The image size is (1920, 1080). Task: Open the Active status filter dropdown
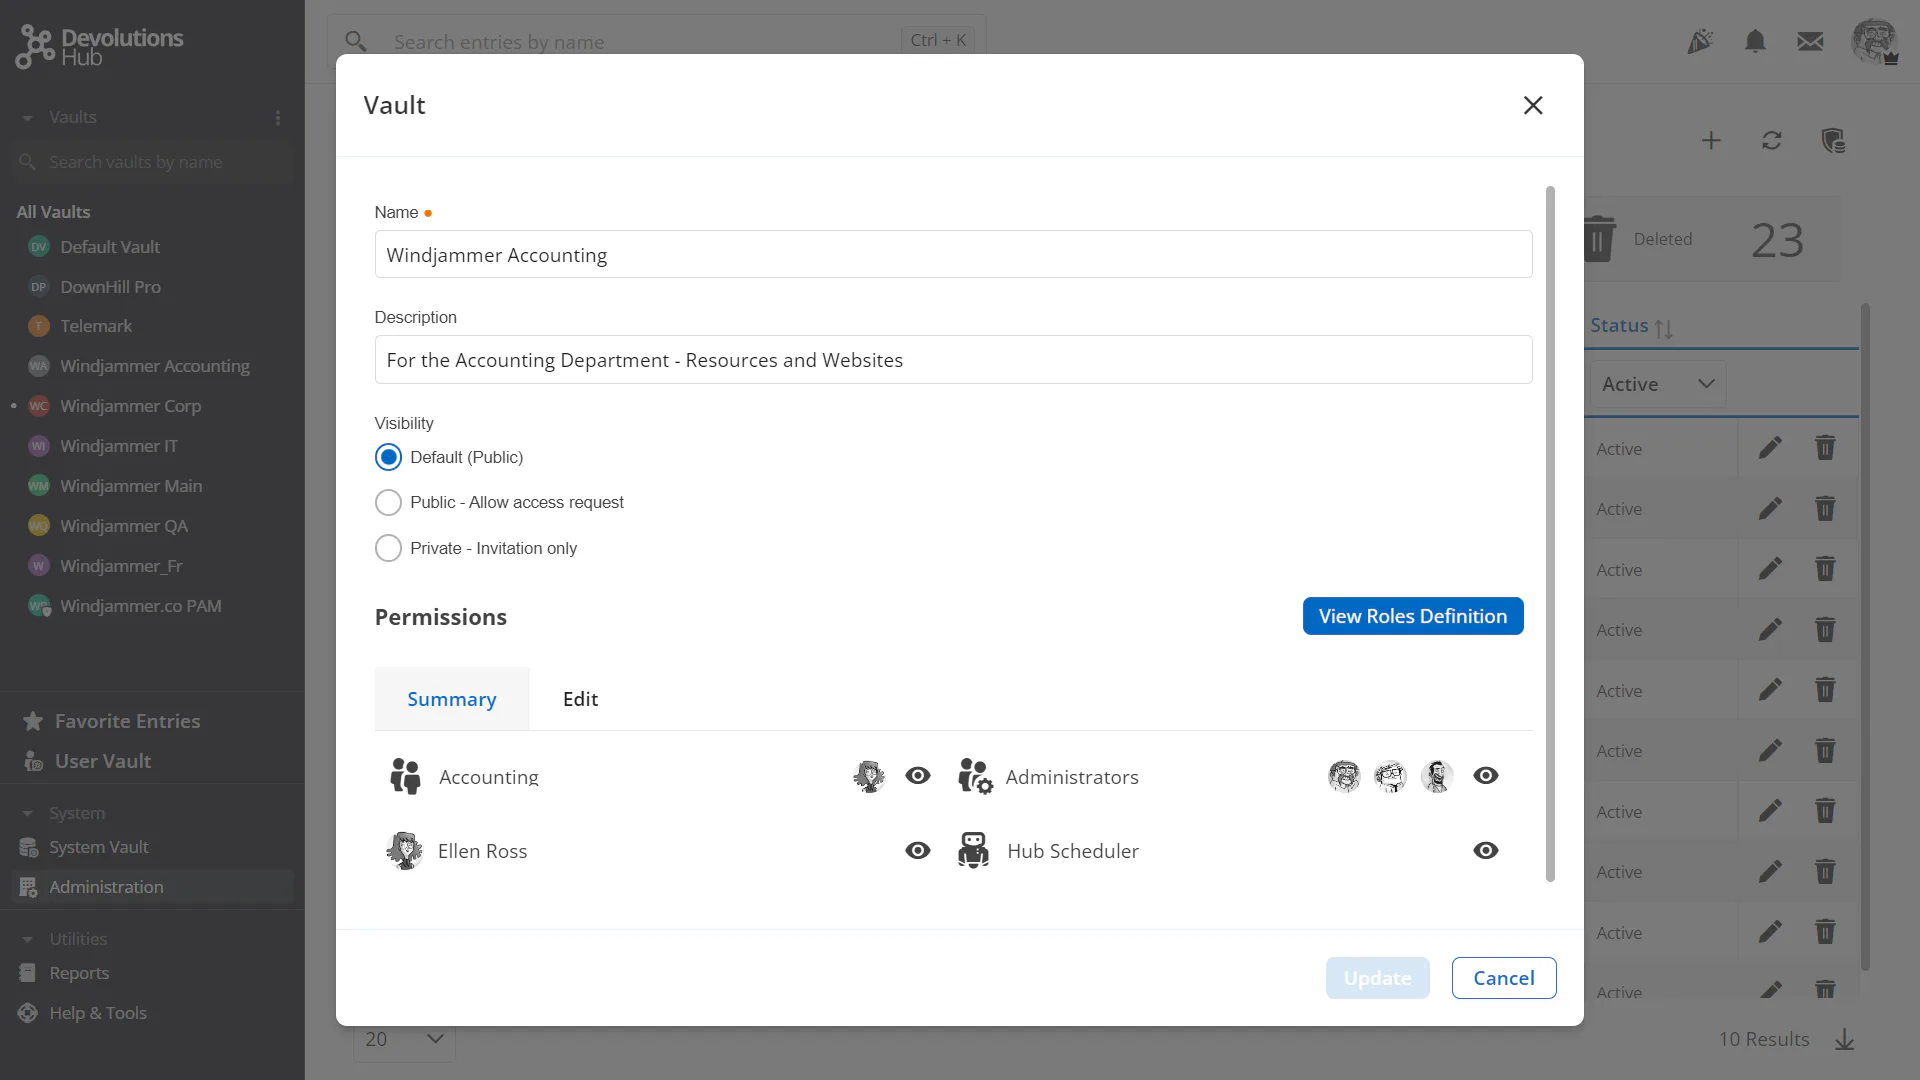[1657, 384]
